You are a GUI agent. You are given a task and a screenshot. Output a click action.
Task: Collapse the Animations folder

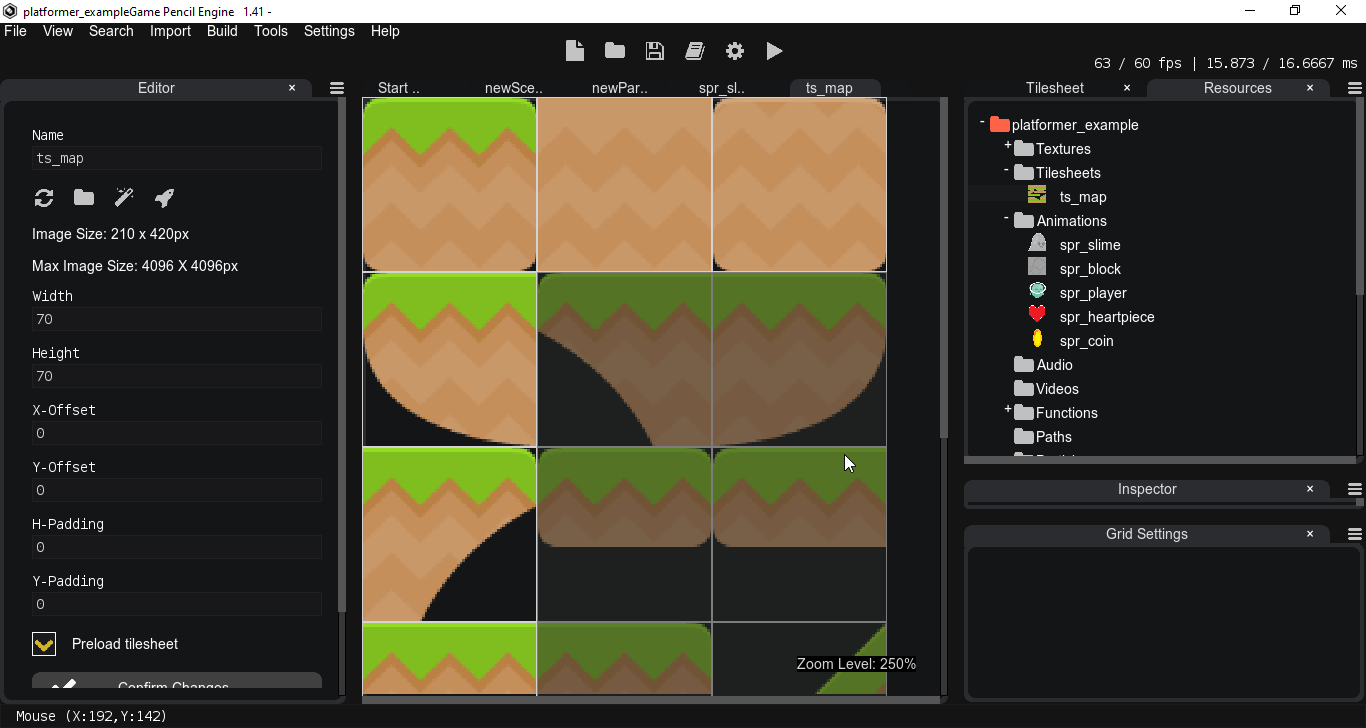[x=1007, y=218]
